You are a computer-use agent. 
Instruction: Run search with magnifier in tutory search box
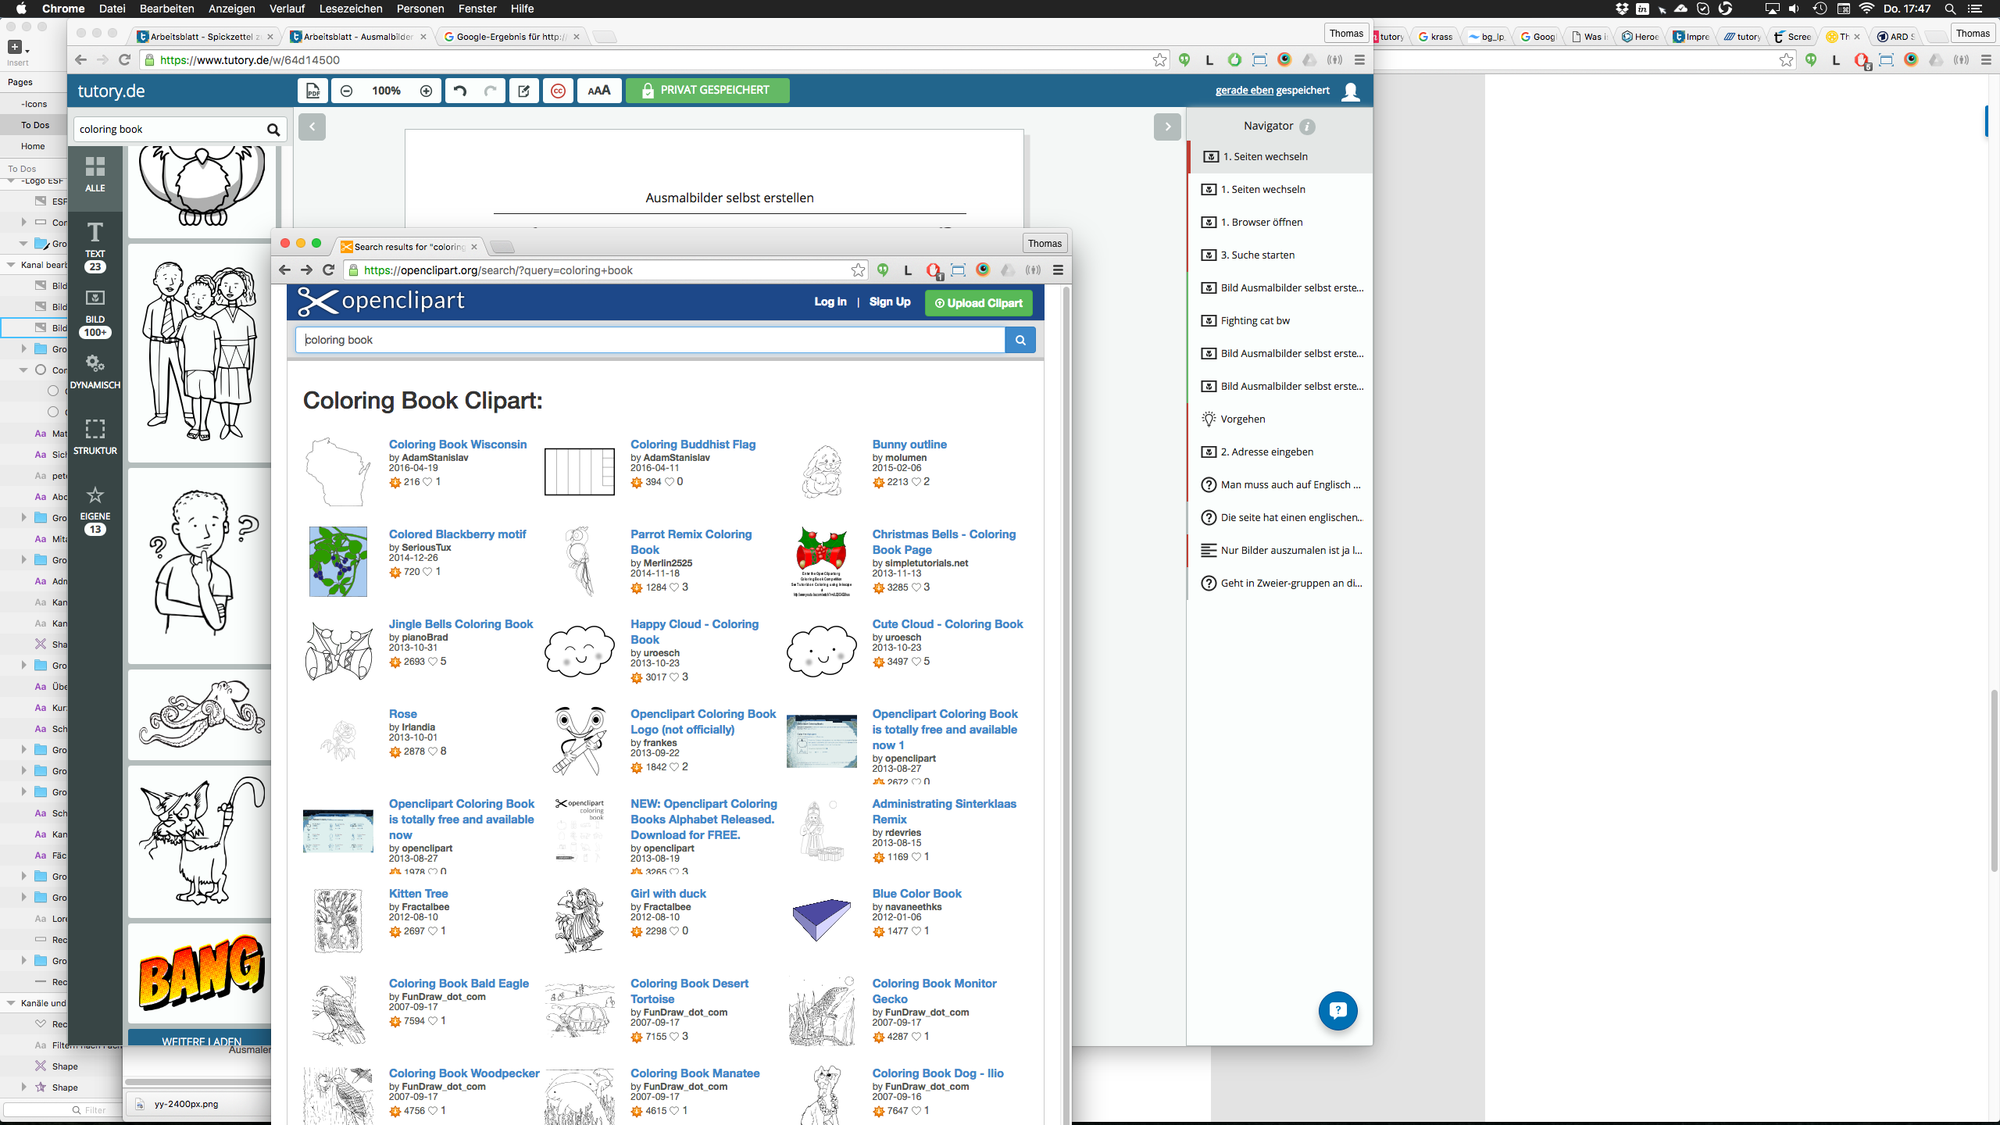click(x=273, y=129)
